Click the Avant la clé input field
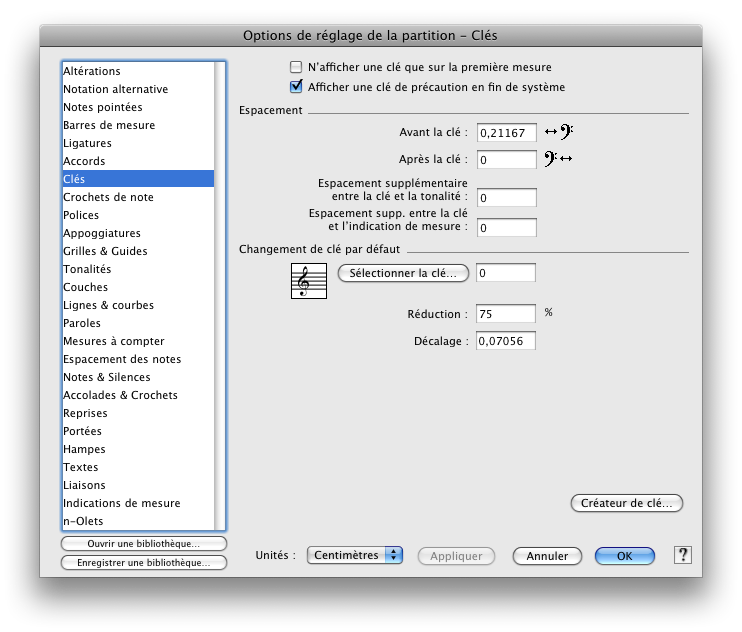The width and height of the screenshot is (742, 632). (506, 132)
